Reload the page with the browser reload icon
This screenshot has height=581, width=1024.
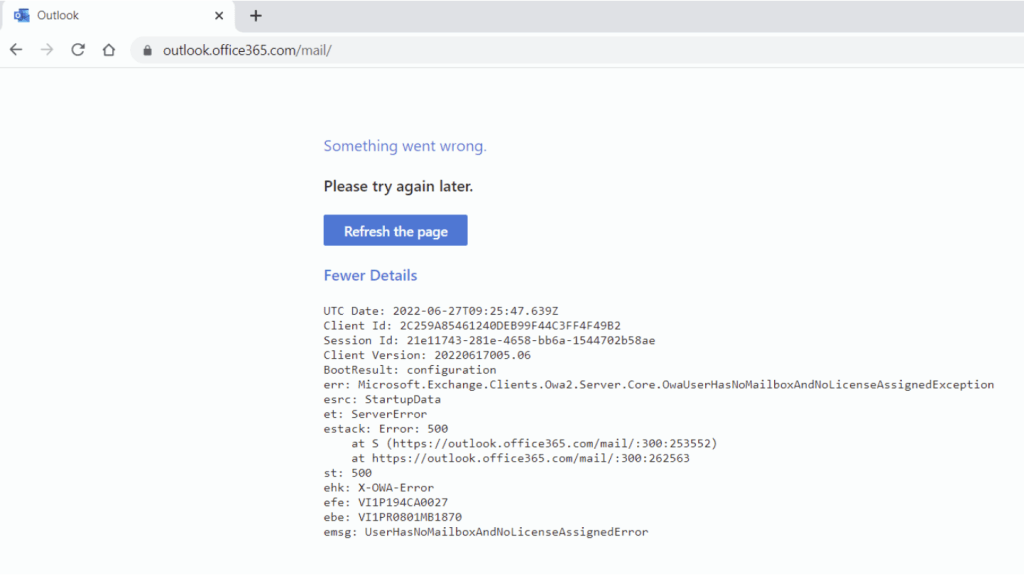78,50
